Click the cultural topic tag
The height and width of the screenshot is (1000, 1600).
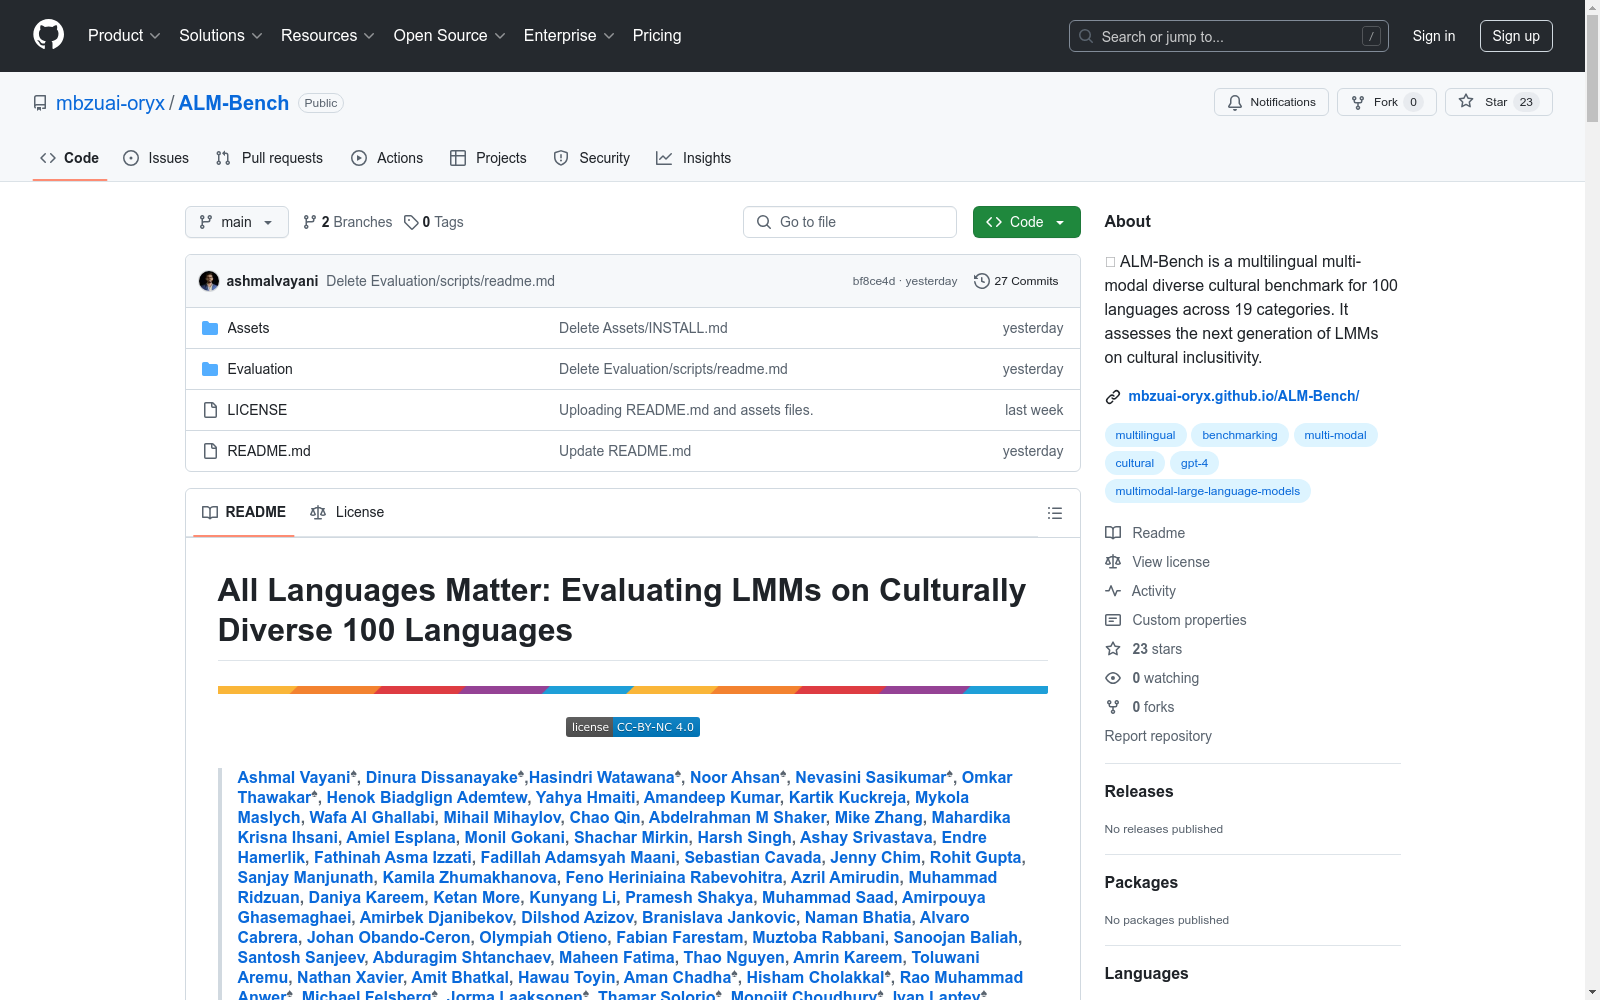pyautogui.click(x=1134, y=463)
